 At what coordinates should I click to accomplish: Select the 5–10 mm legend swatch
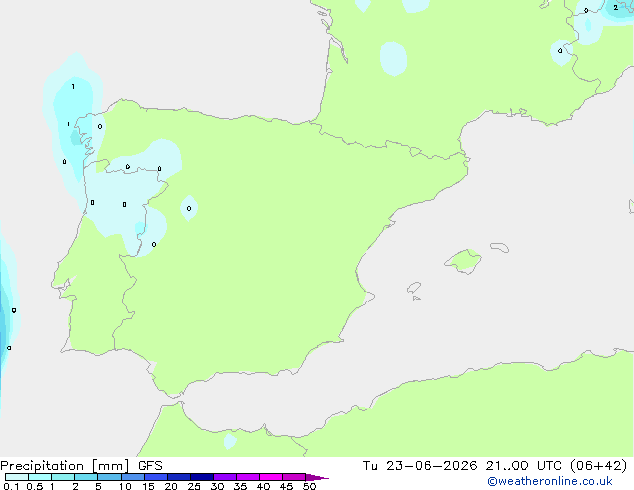(109, 477)
